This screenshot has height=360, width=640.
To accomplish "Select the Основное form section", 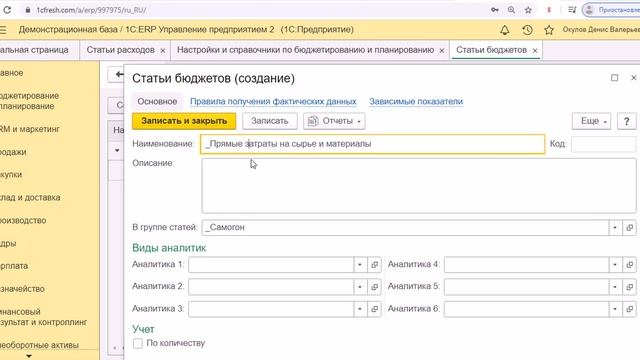I will tap(157, 102).
